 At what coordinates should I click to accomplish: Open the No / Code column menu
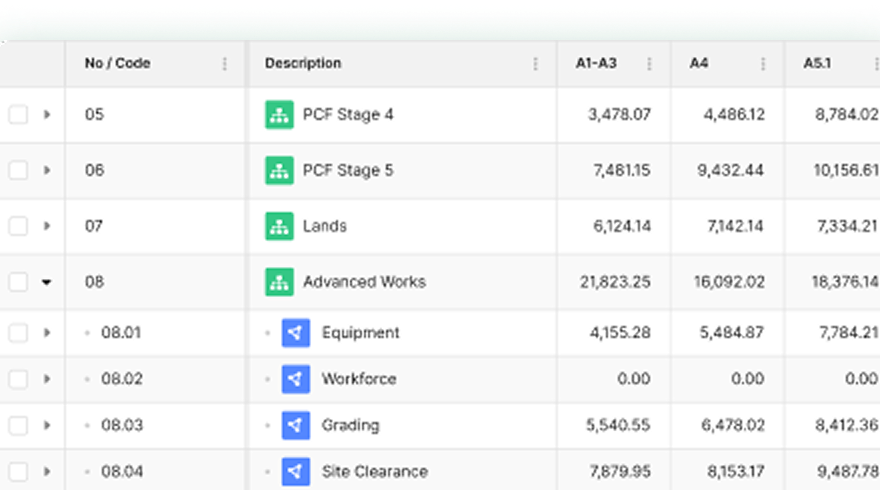(x=224, y=64)
